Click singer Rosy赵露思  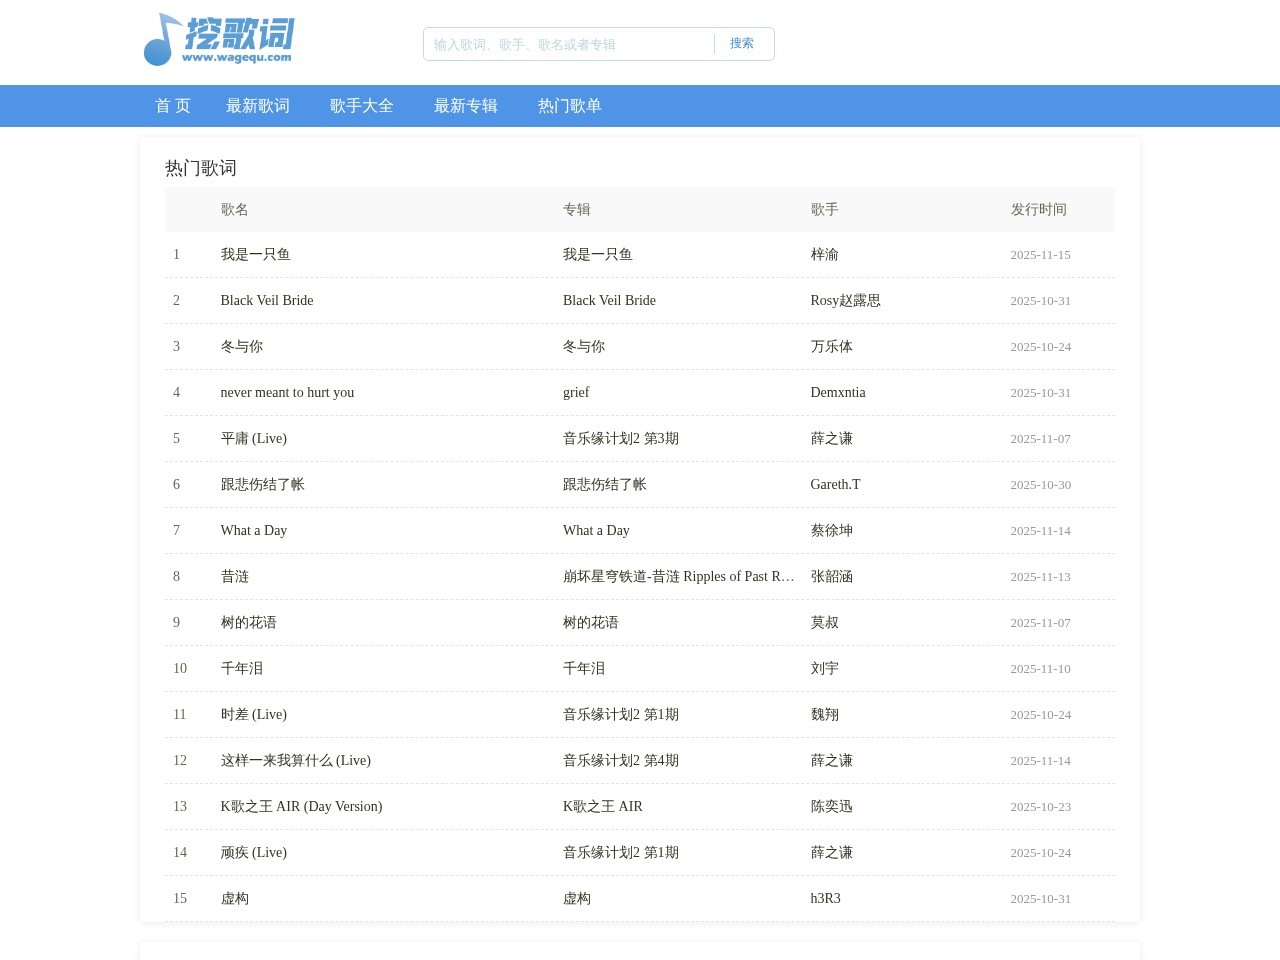pos(845,301)
